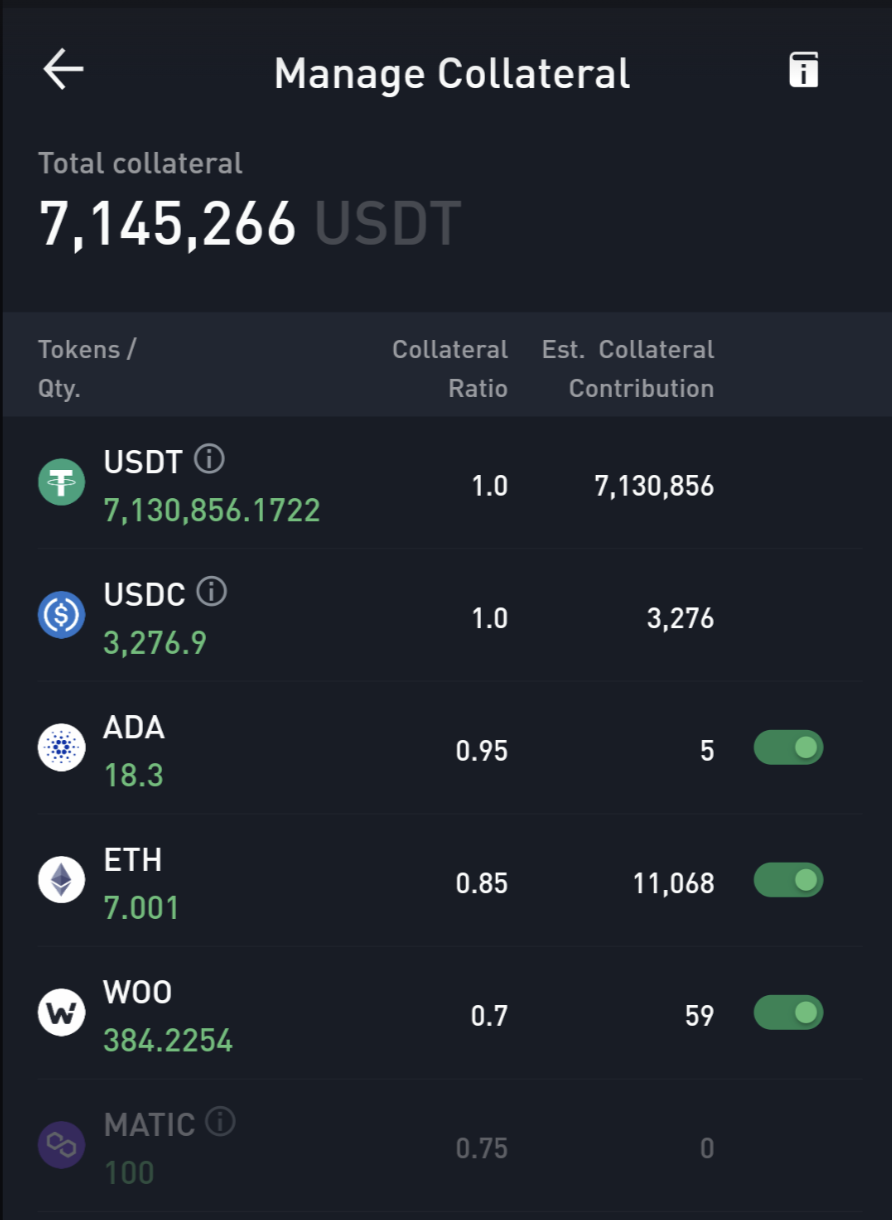Select the purple MATIC token icon
This screenshot has height=1220, width=892.
click(x=61, y=1145)
